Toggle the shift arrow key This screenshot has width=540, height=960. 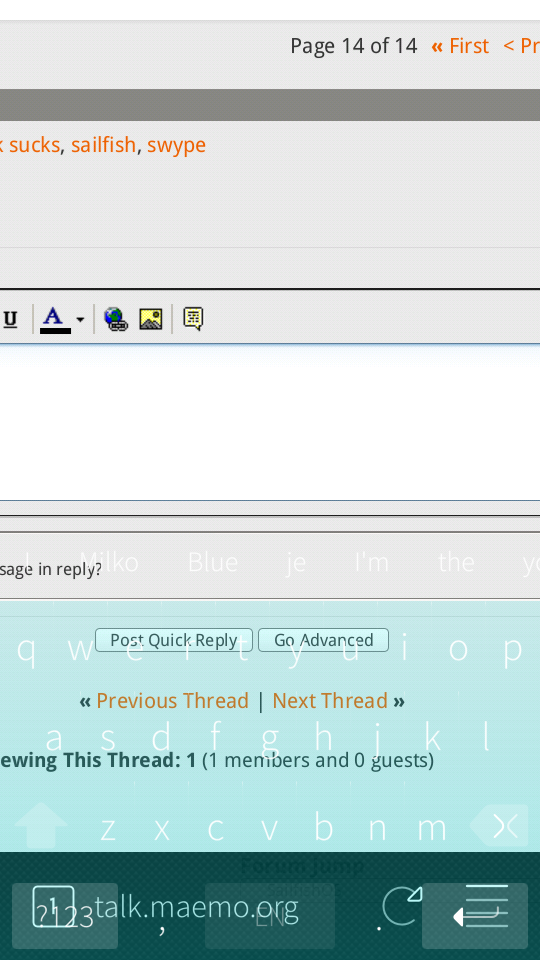[x=40, y=825]
